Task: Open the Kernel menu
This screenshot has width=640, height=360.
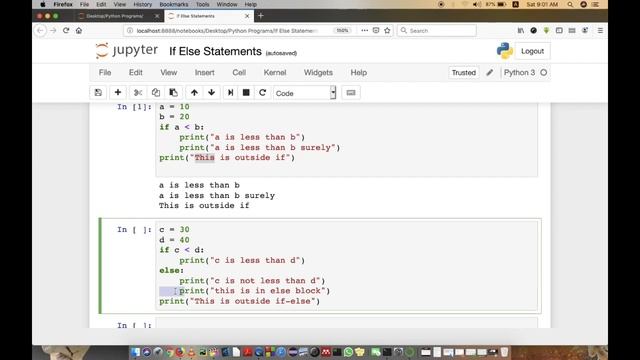Action: pyautogui.click(x=275, y=73)
